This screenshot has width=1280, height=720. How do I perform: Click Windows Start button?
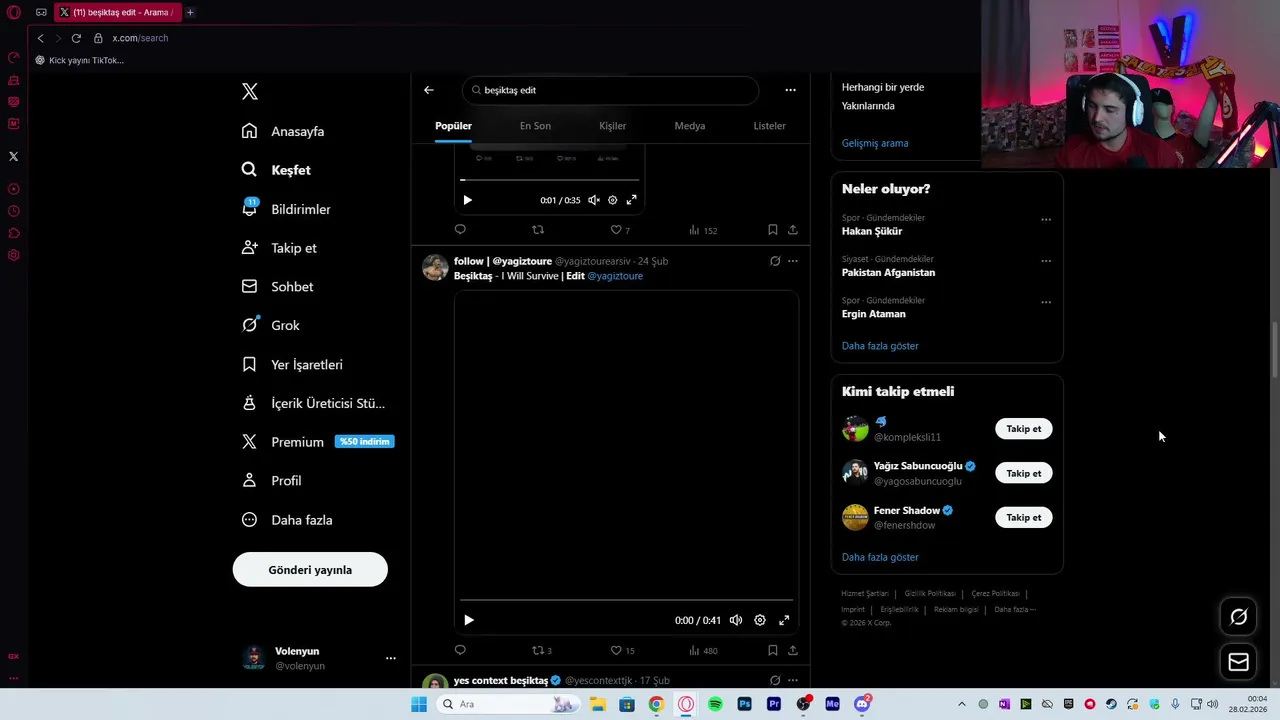419,704
